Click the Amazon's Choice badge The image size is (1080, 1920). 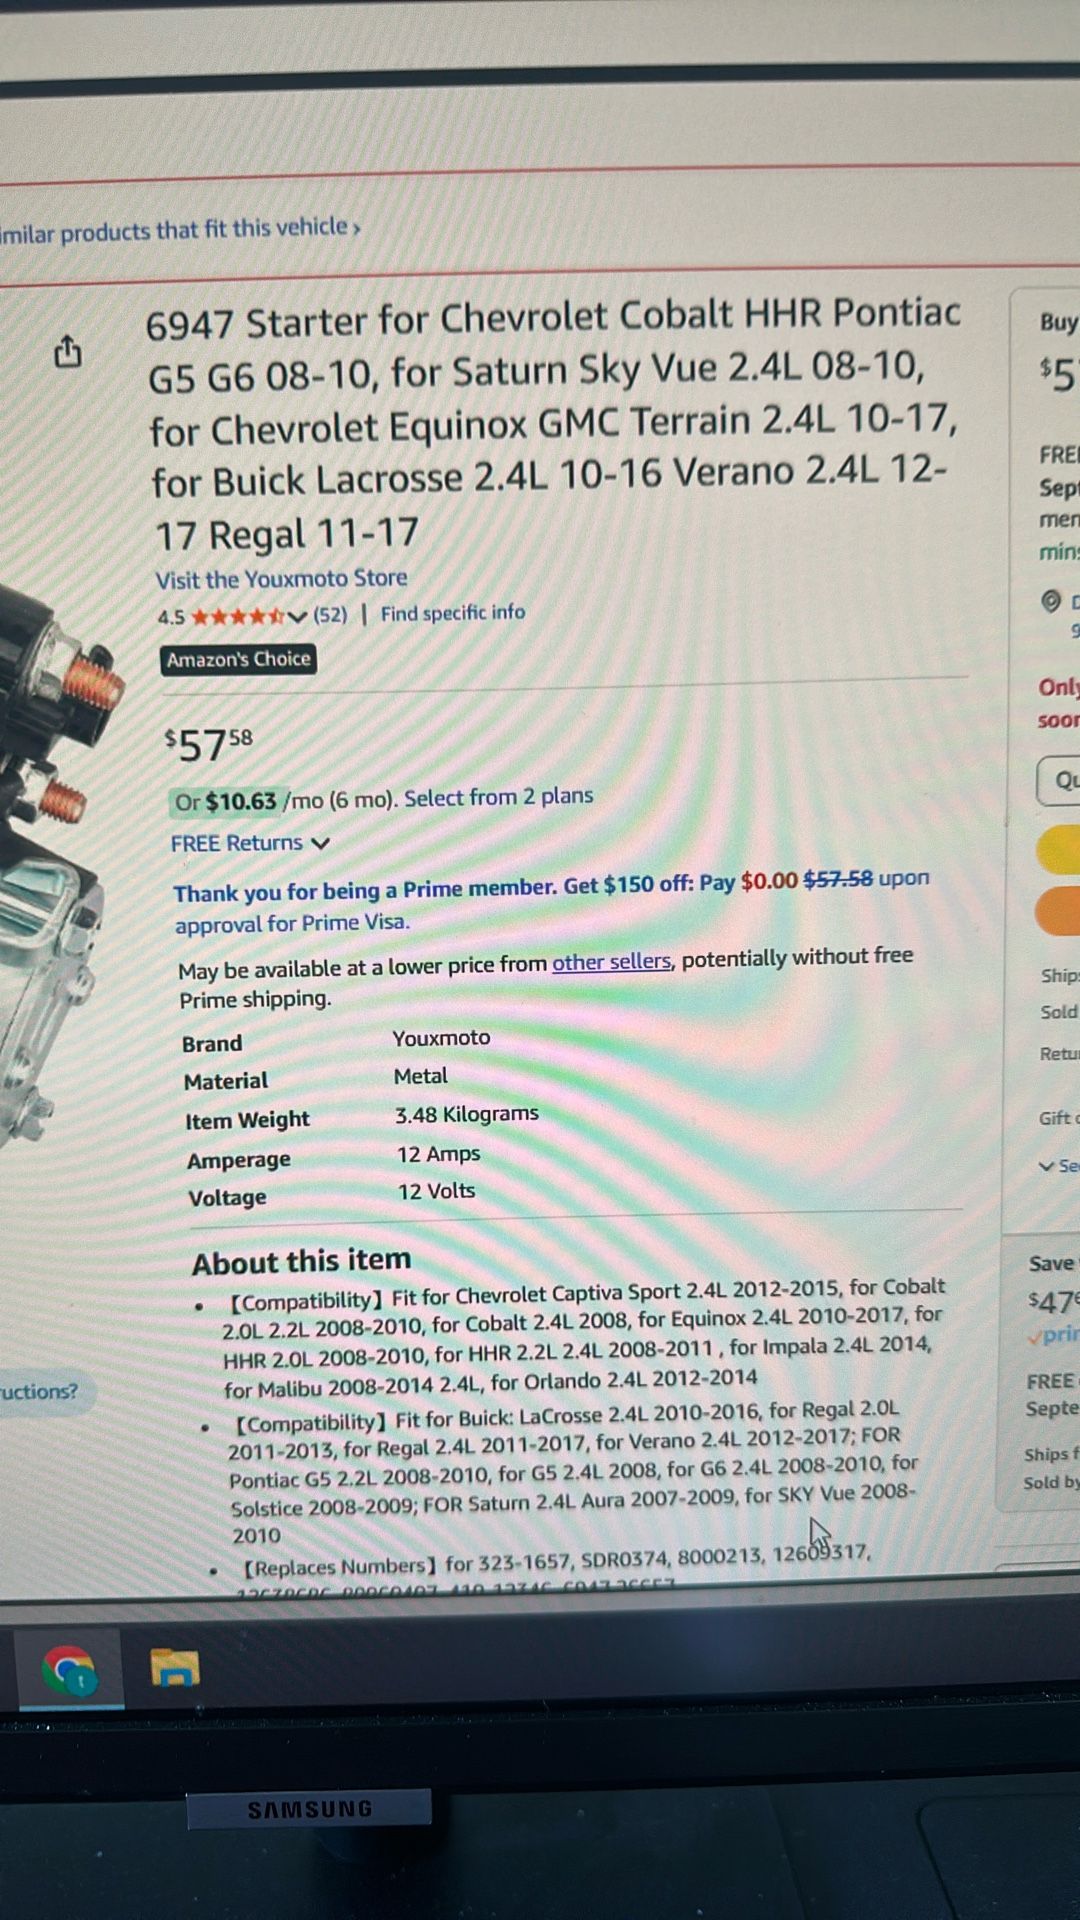[238, 659]
